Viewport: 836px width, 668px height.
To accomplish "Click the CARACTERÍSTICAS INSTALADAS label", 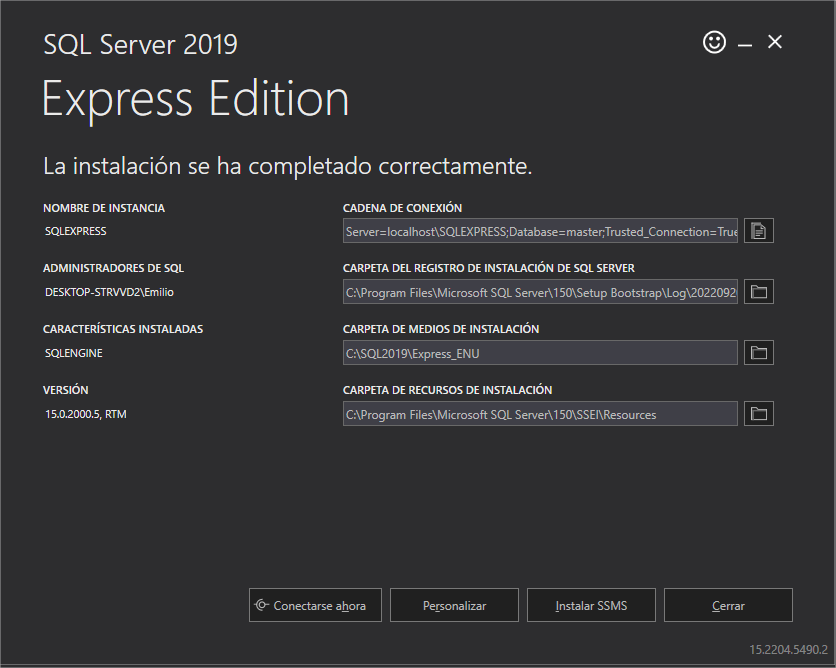I will [123, 329].
